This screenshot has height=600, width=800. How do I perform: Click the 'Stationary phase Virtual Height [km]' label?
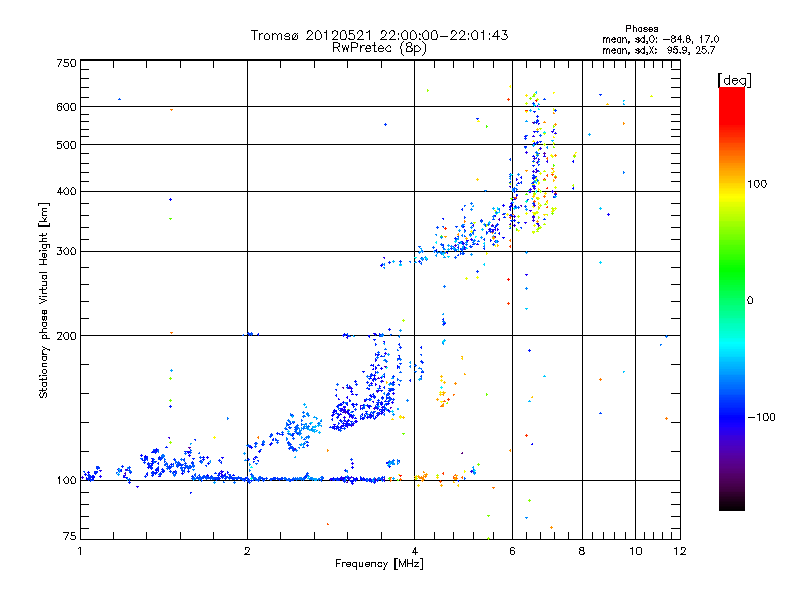click(43, 300)
